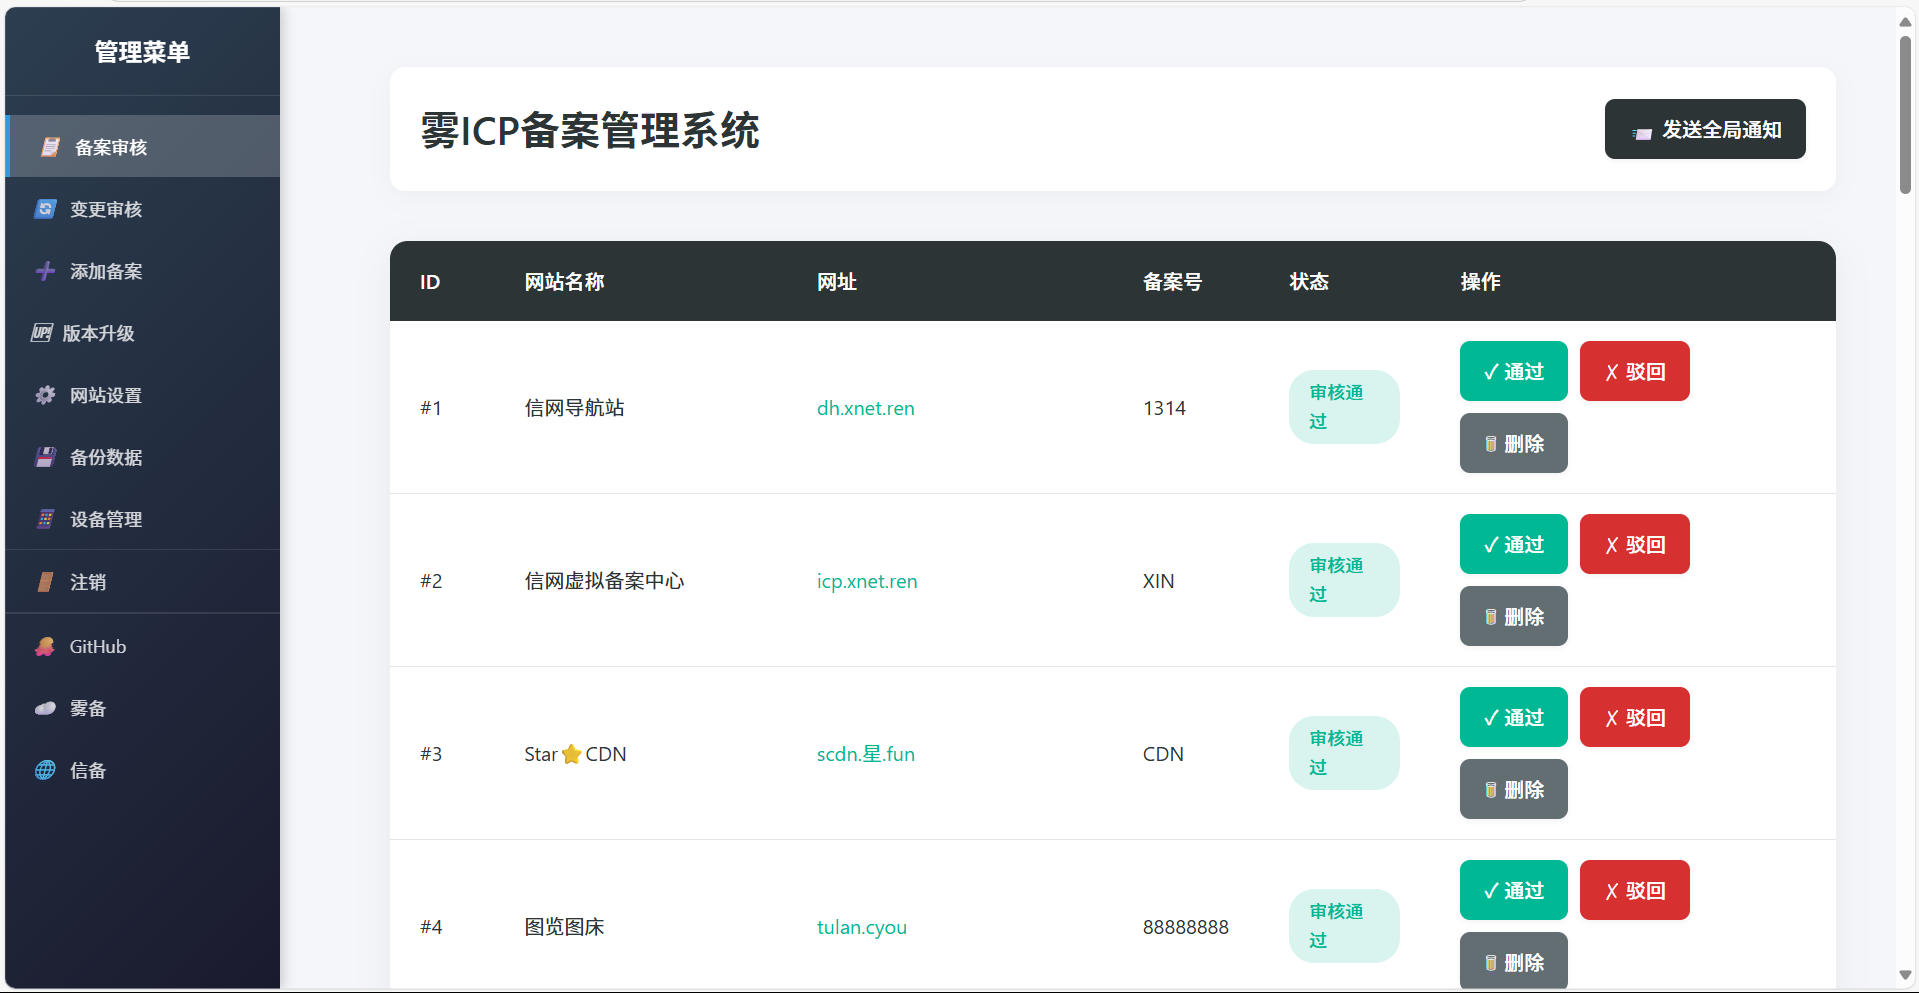Open the scdn.星.fun link
1919x993 pixels.
pos(865,754)
